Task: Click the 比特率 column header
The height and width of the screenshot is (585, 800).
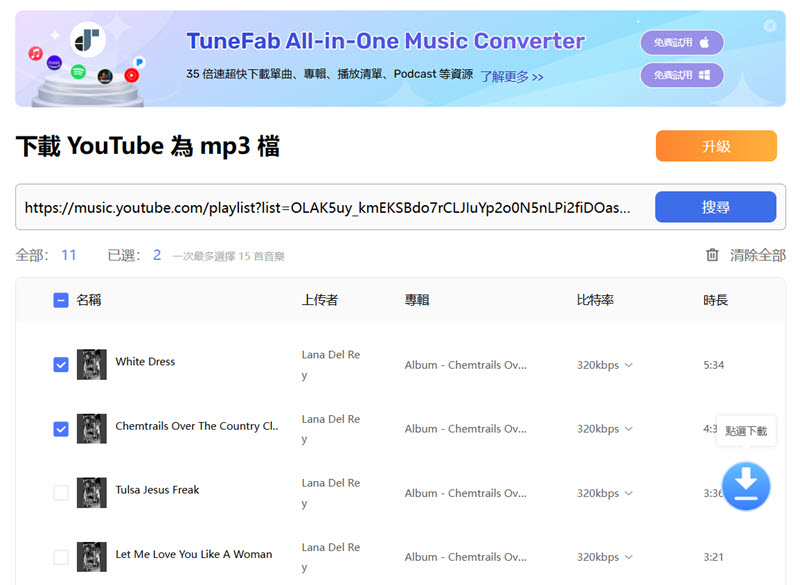Action: click(x=595, y=300)
